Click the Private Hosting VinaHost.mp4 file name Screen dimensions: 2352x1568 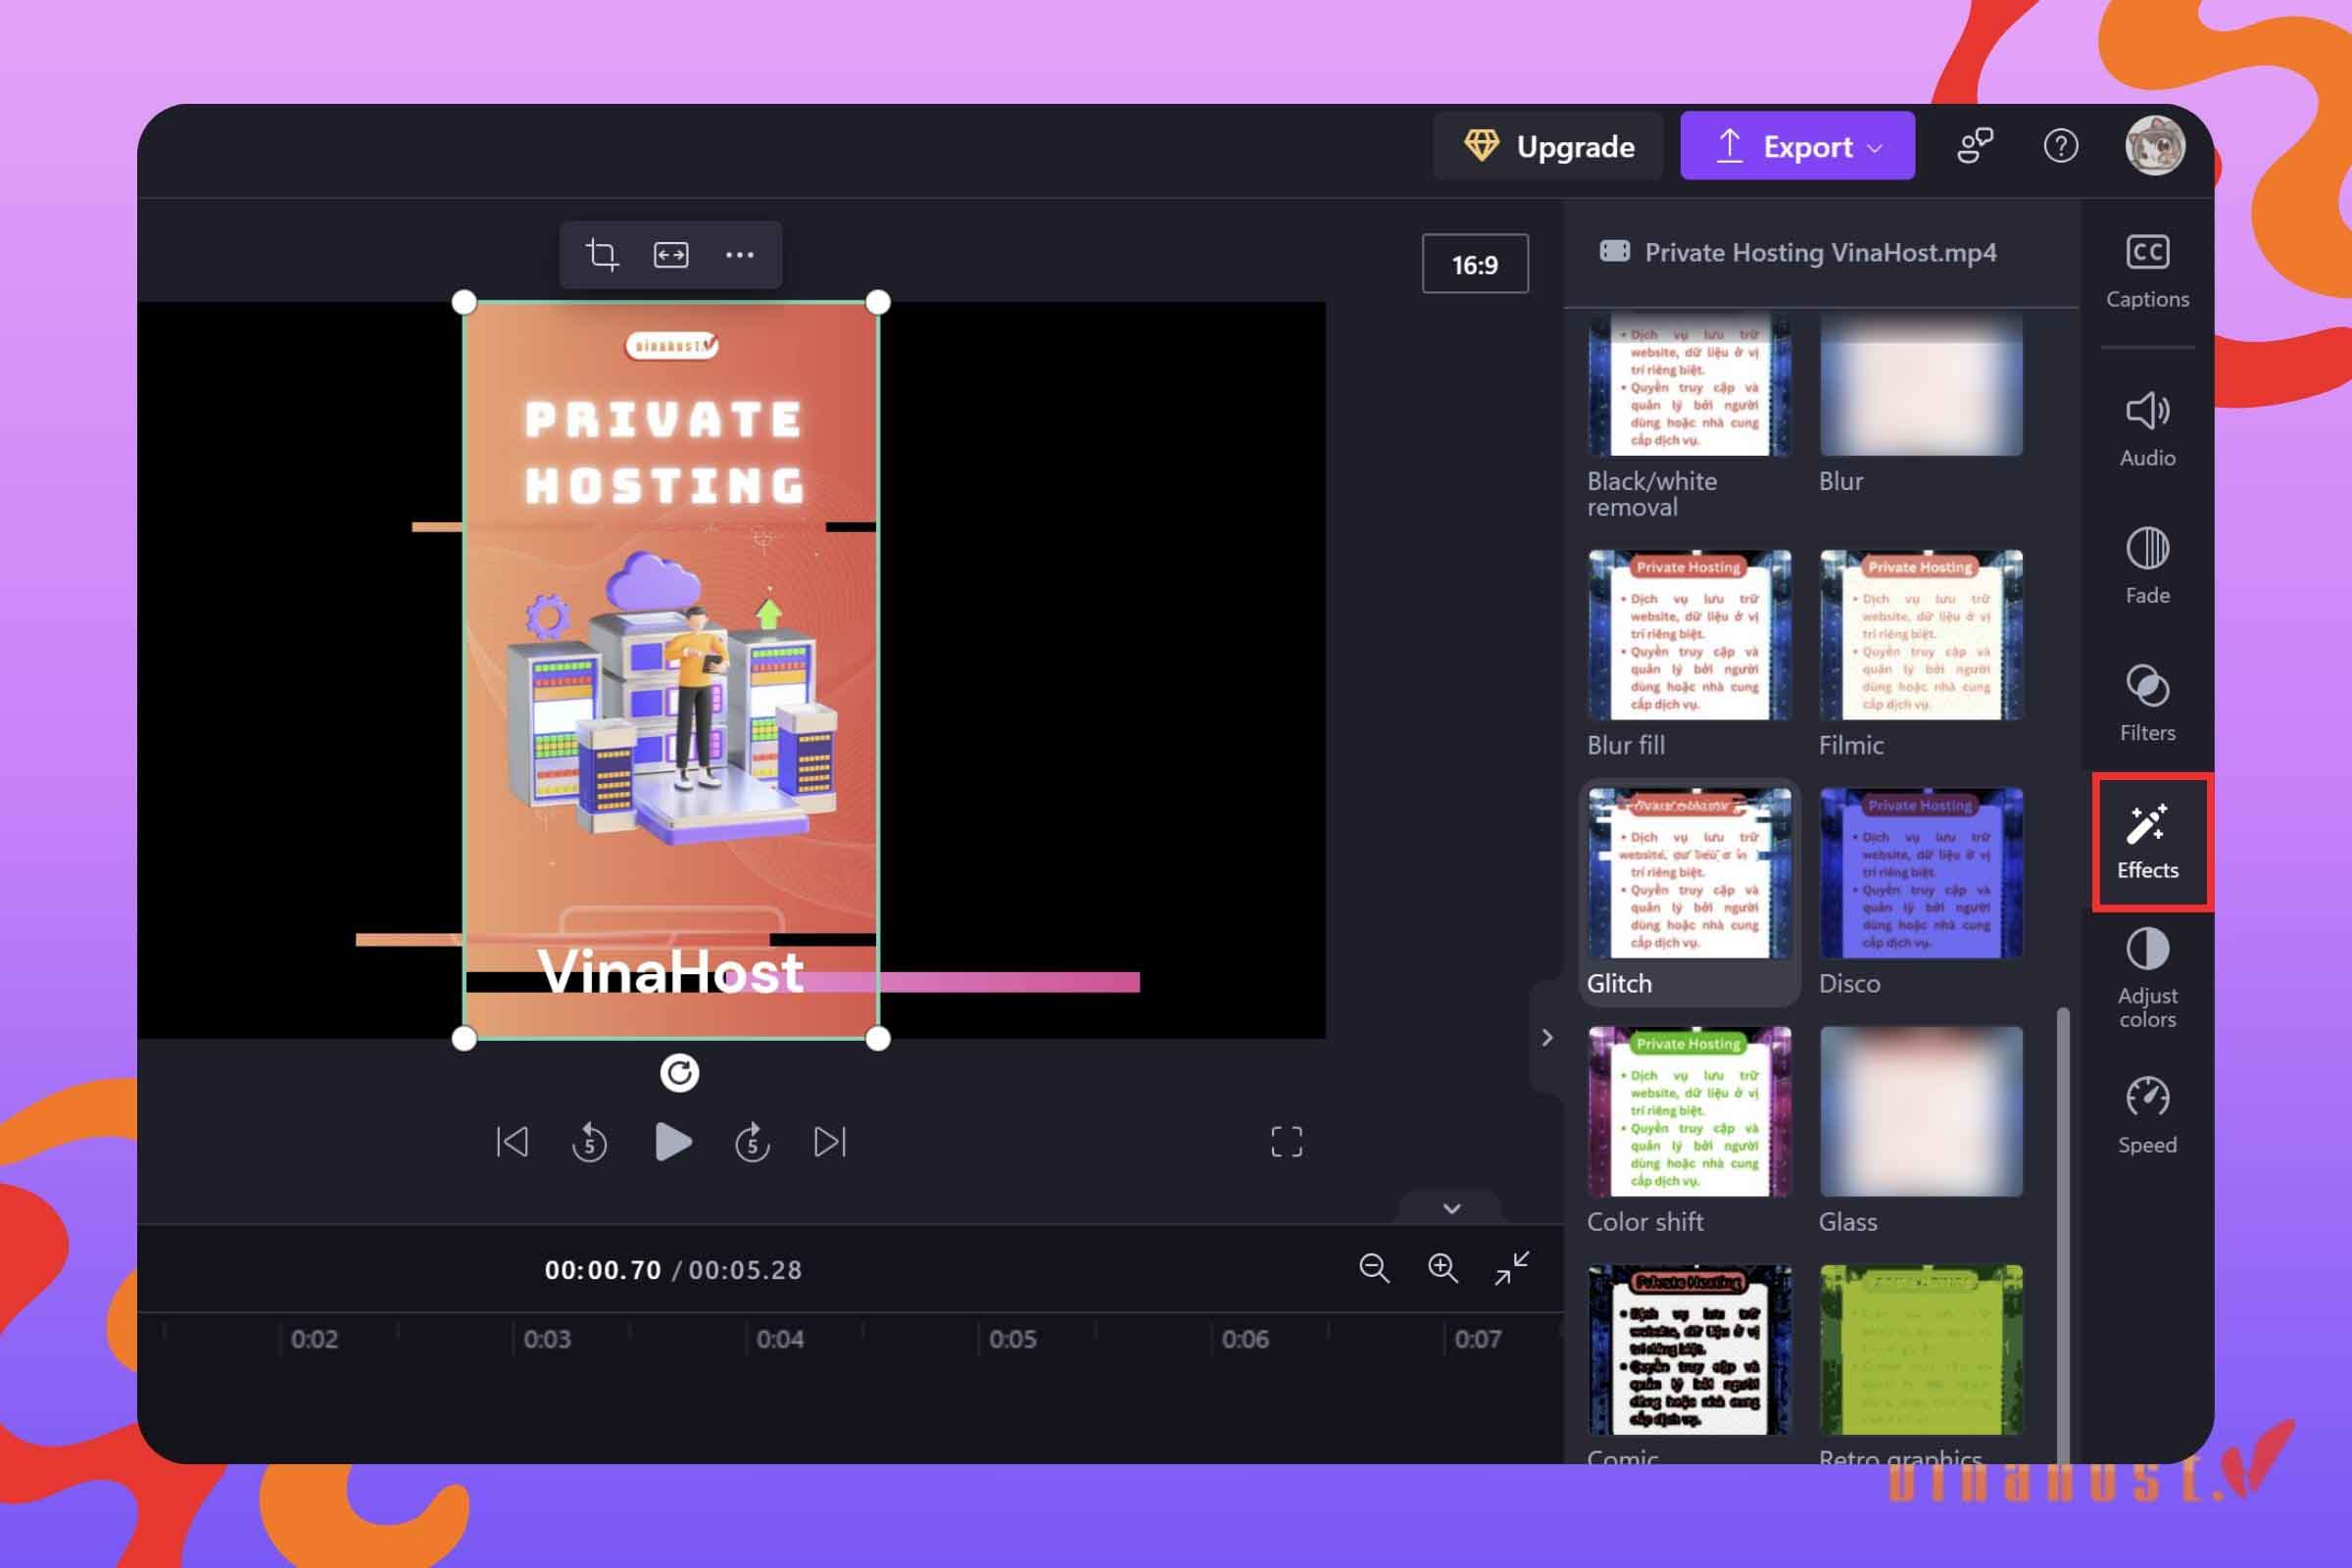[1820, 253]
